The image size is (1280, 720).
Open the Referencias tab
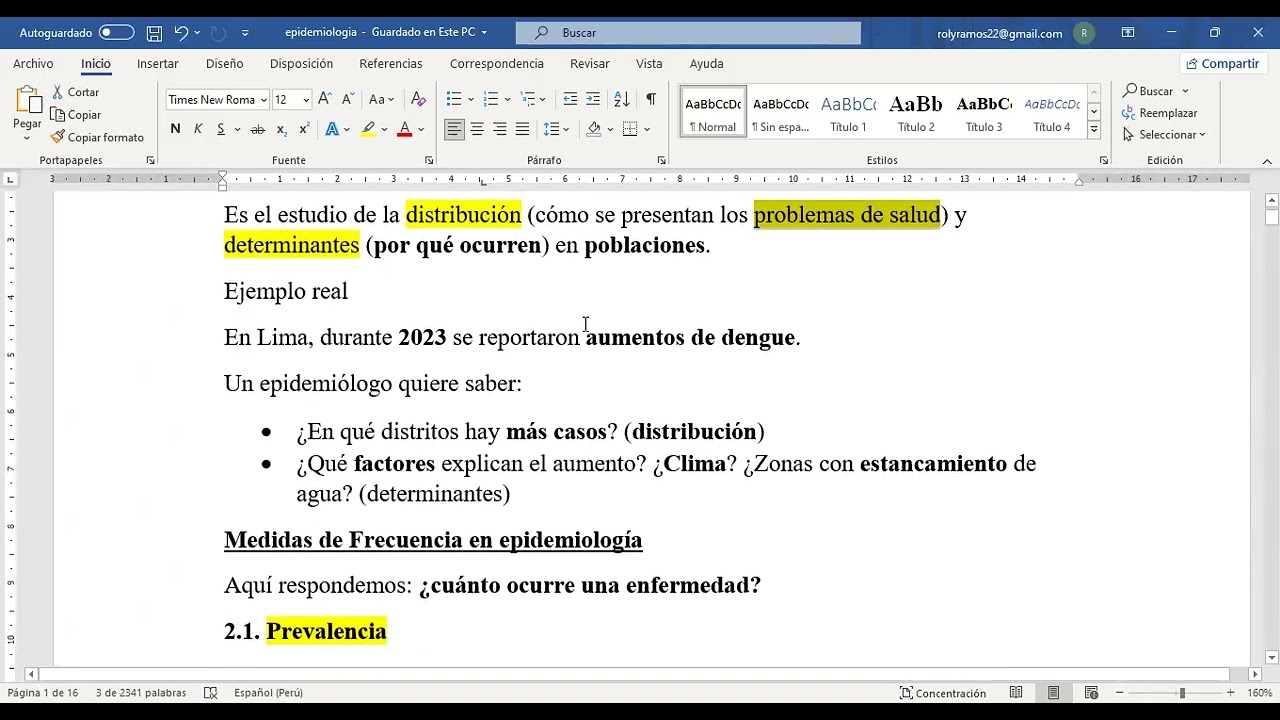coord(391,63)
